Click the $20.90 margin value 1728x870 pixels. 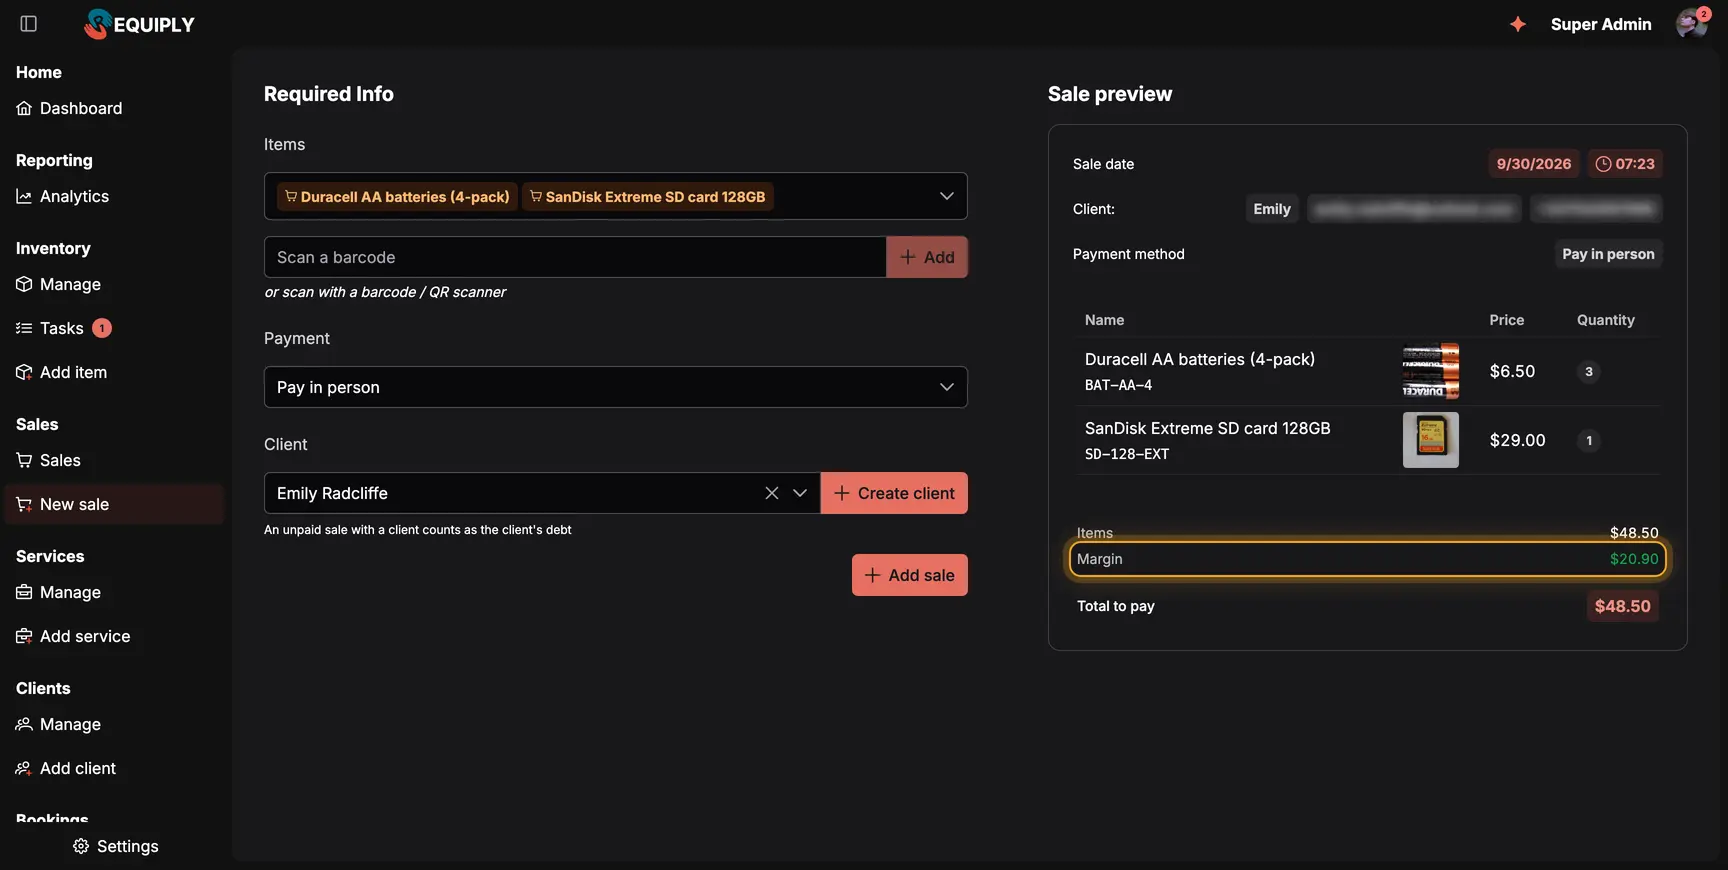tap(1634, 559)
